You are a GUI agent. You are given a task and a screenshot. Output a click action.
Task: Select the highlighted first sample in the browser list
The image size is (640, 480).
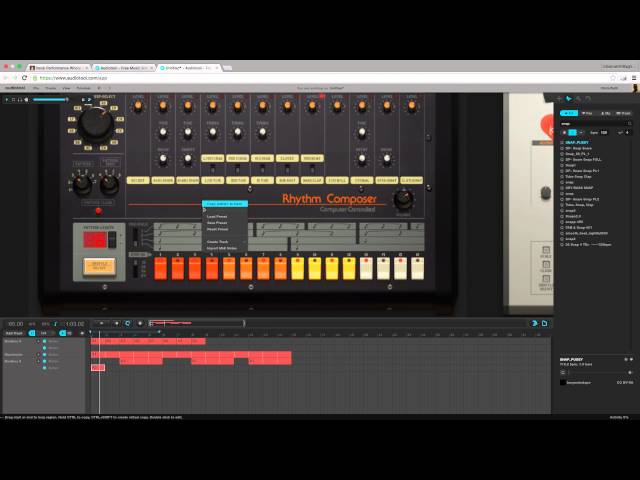pyautogui.click(x=576, y=142)
